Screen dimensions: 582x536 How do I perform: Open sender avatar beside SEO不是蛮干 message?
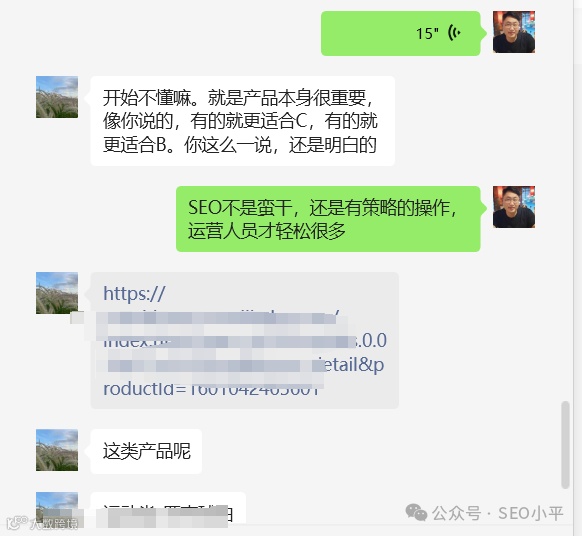pos(514,207)
